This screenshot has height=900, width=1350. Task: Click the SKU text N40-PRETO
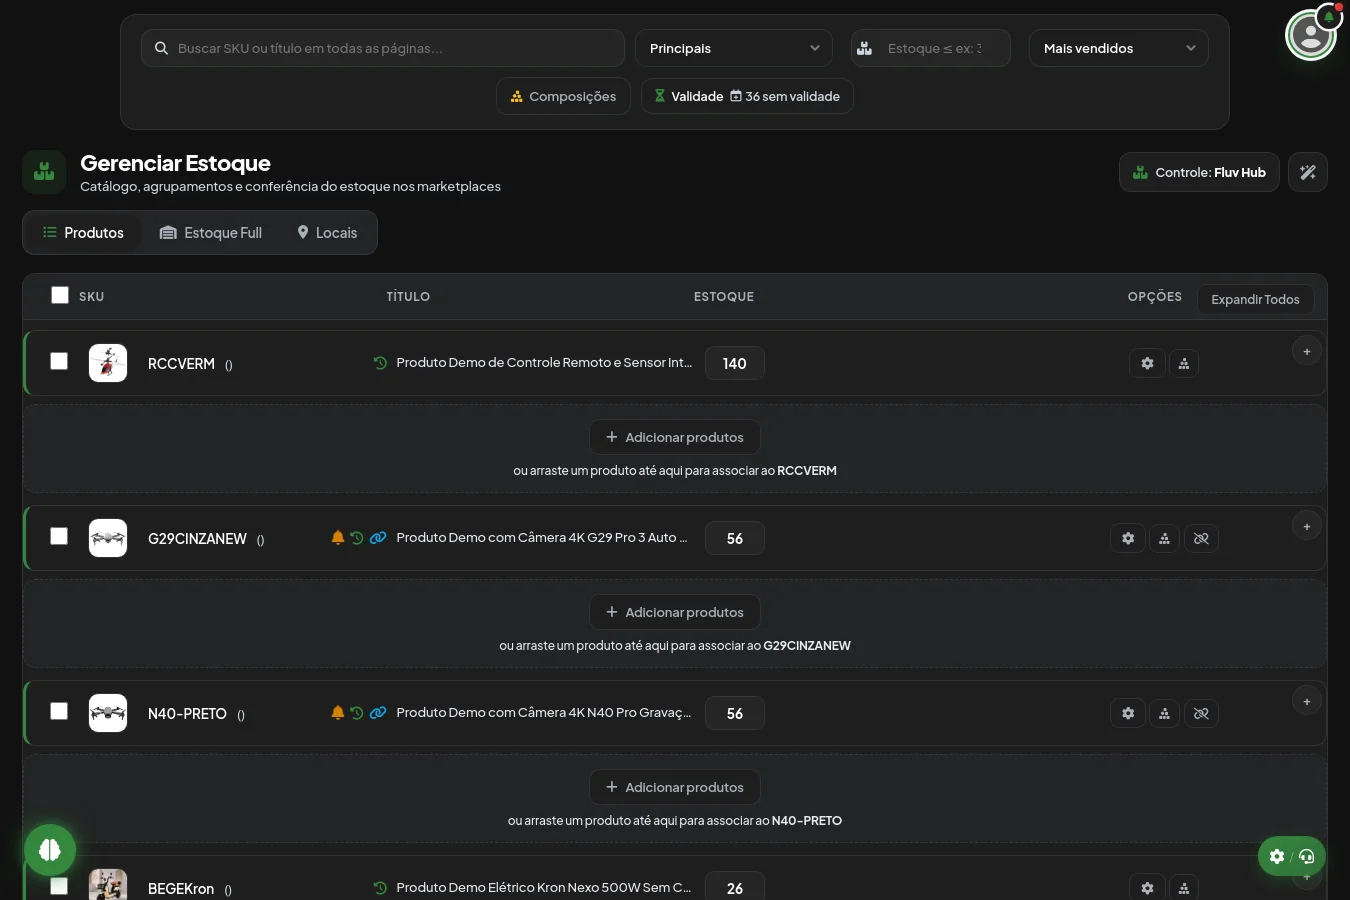pos(187,714)
